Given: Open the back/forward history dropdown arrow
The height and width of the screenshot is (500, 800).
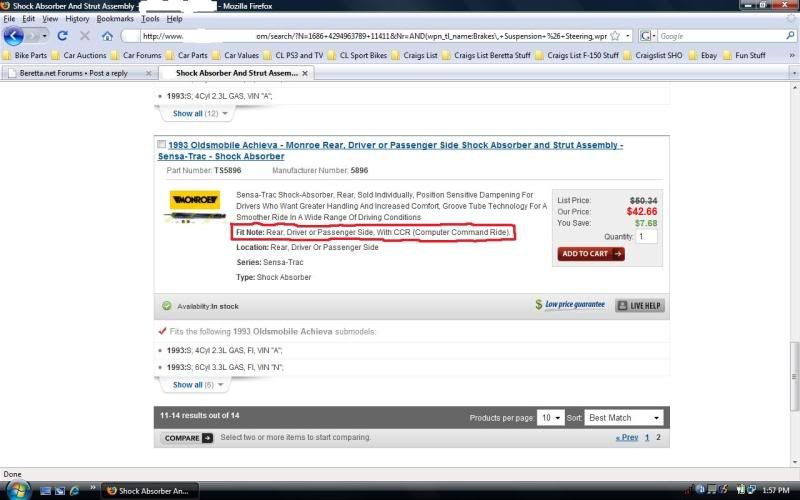Looking at the screenshot, I should tap(44, 36).
